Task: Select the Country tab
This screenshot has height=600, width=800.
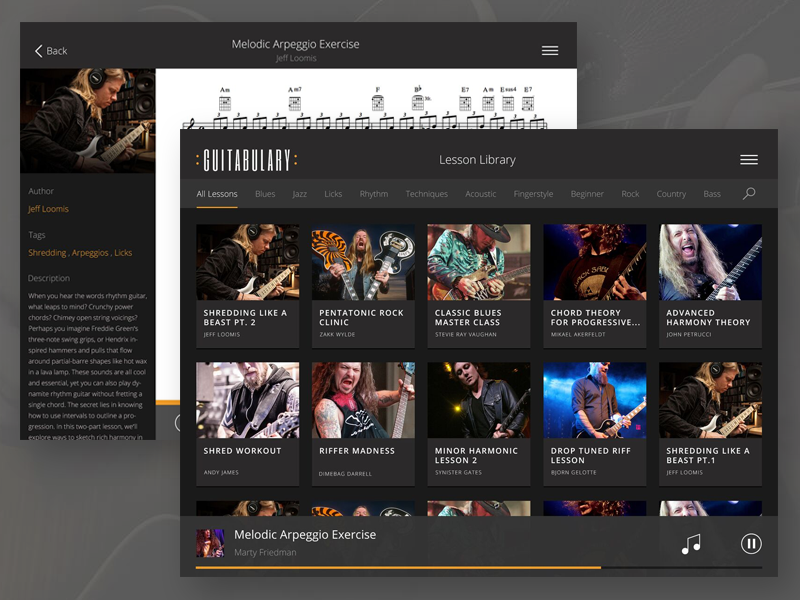Action: 671,194
